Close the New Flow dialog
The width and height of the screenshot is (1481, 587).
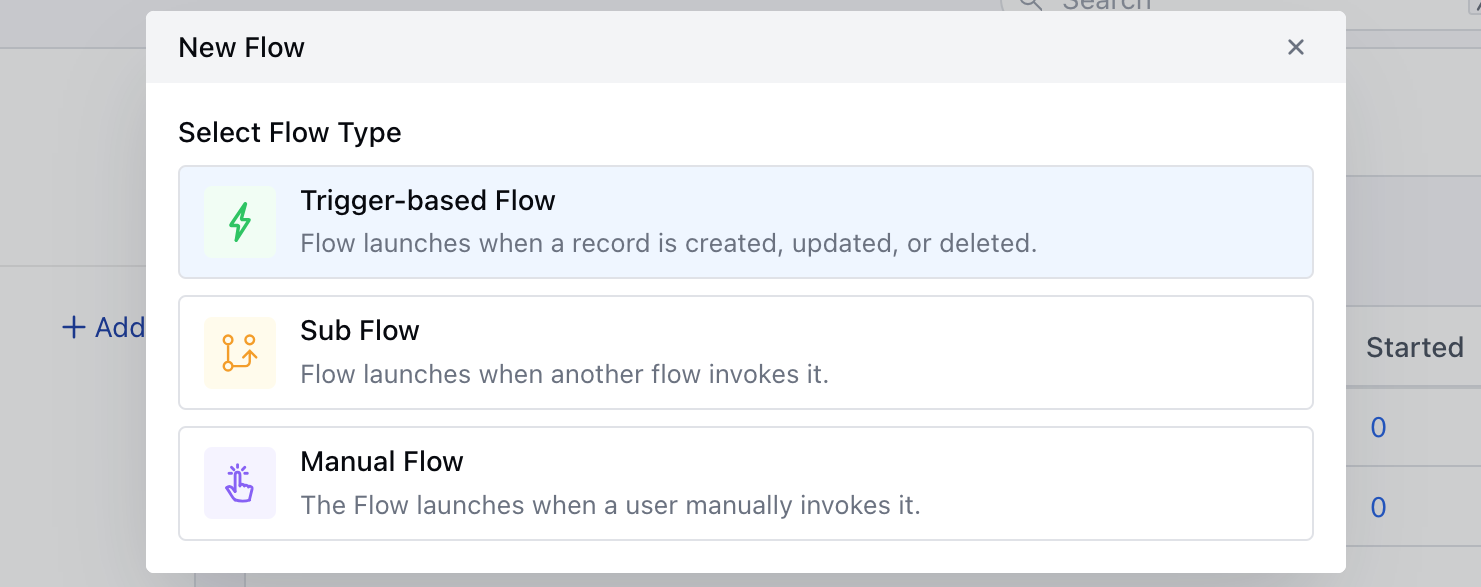pos(1296,47)
